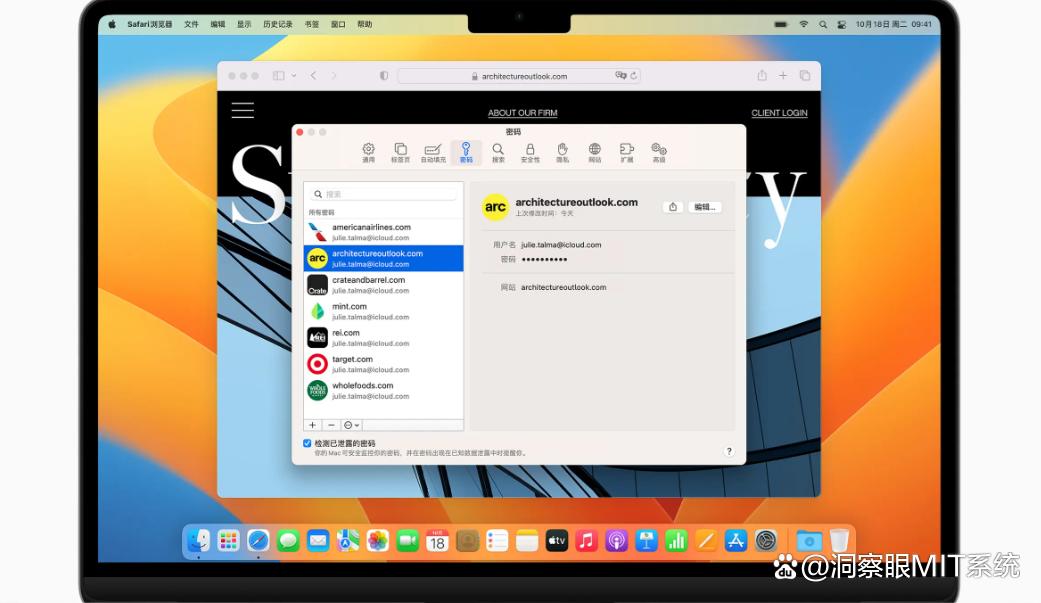Reveal the hidden password dots
This screenshot has height=603, width=1041.
[x=544, y=260]
